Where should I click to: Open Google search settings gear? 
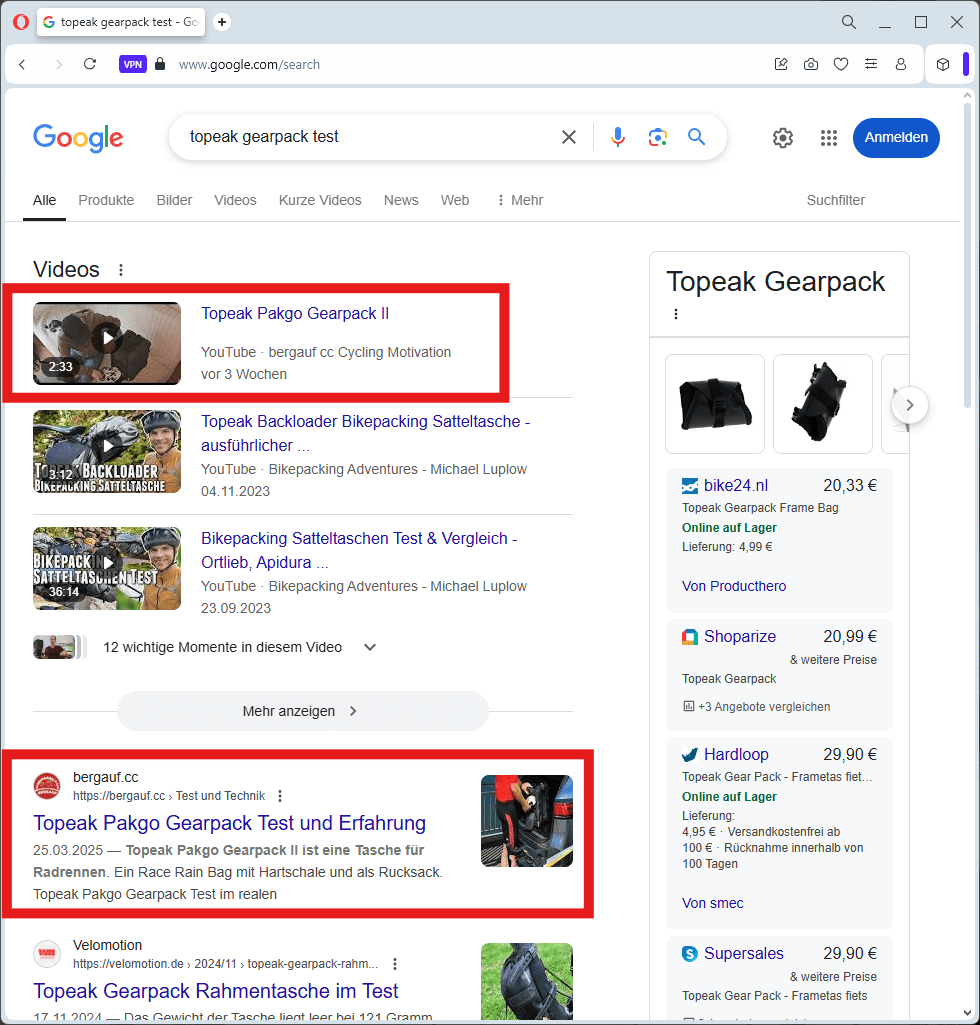783,138
